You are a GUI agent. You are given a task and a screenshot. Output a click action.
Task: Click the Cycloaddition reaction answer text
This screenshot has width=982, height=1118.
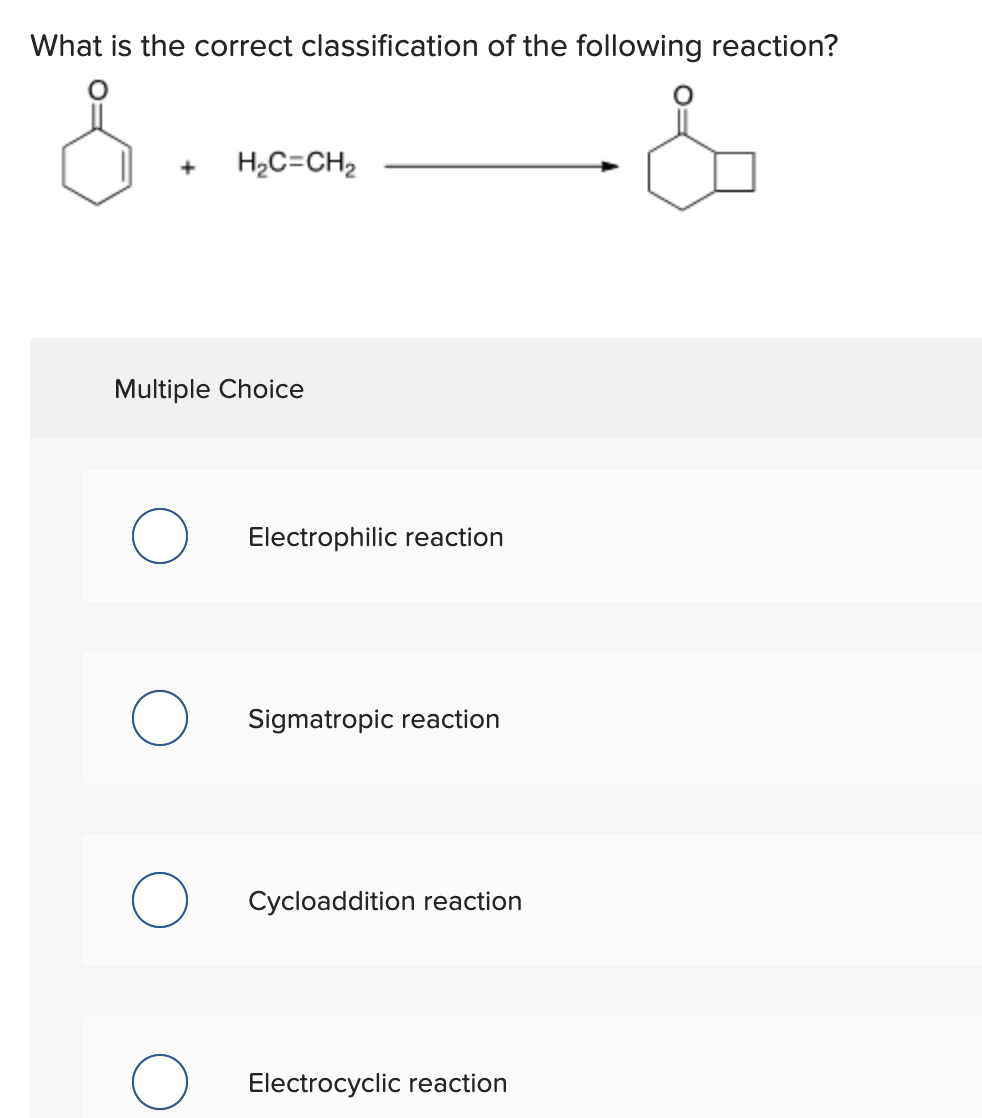[x=384, y=901]
